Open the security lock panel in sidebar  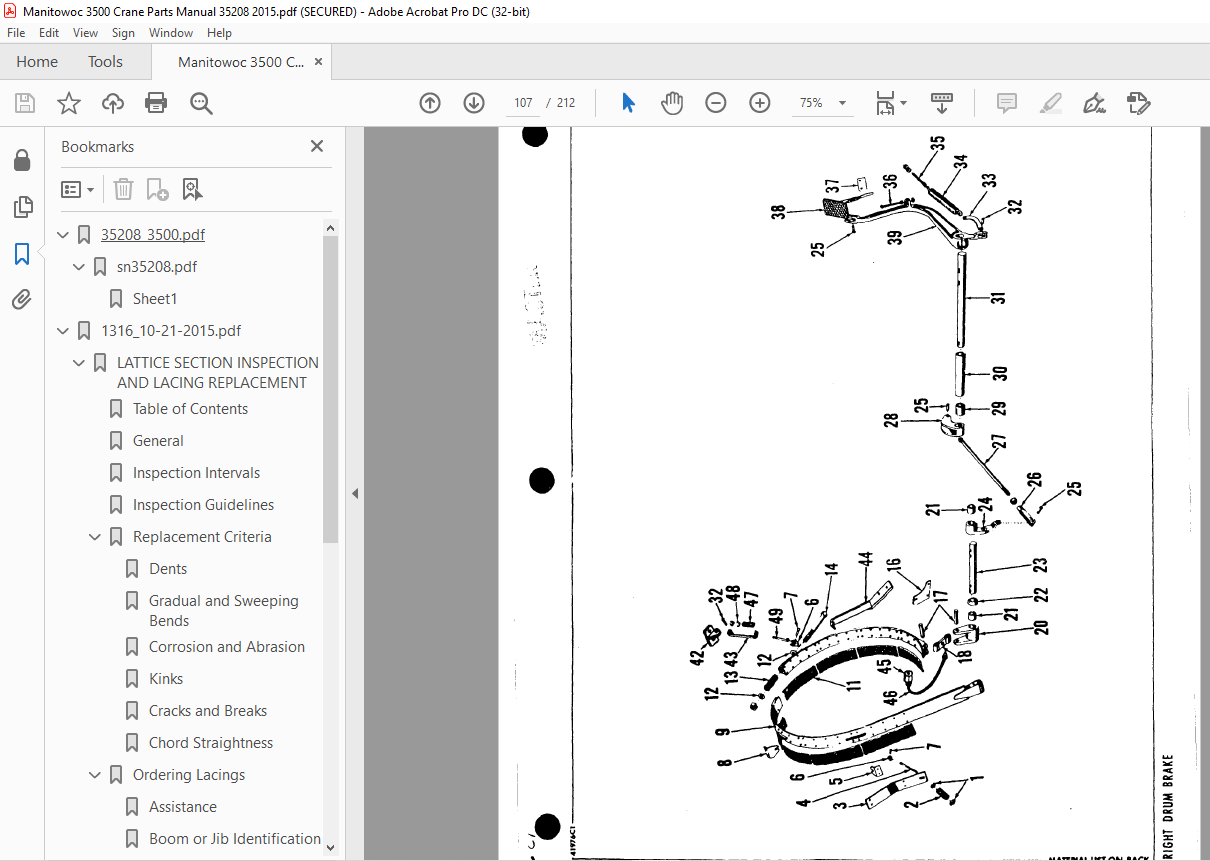click(22, 161)
